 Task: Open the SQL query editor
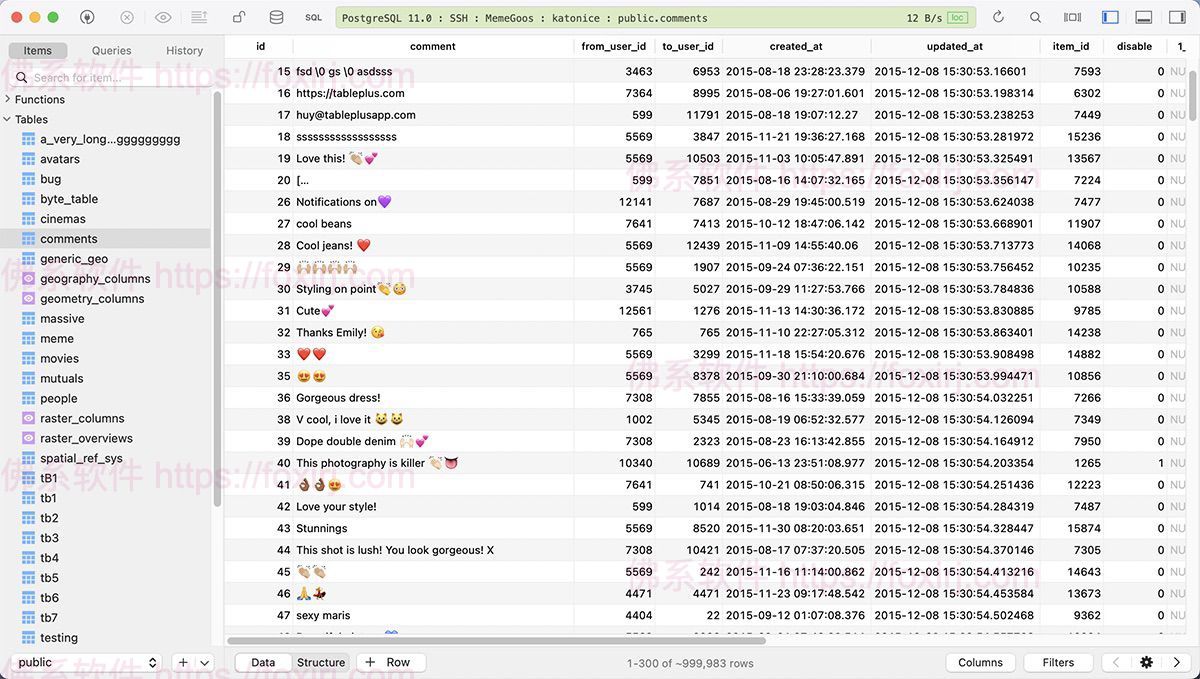point(313,17)
